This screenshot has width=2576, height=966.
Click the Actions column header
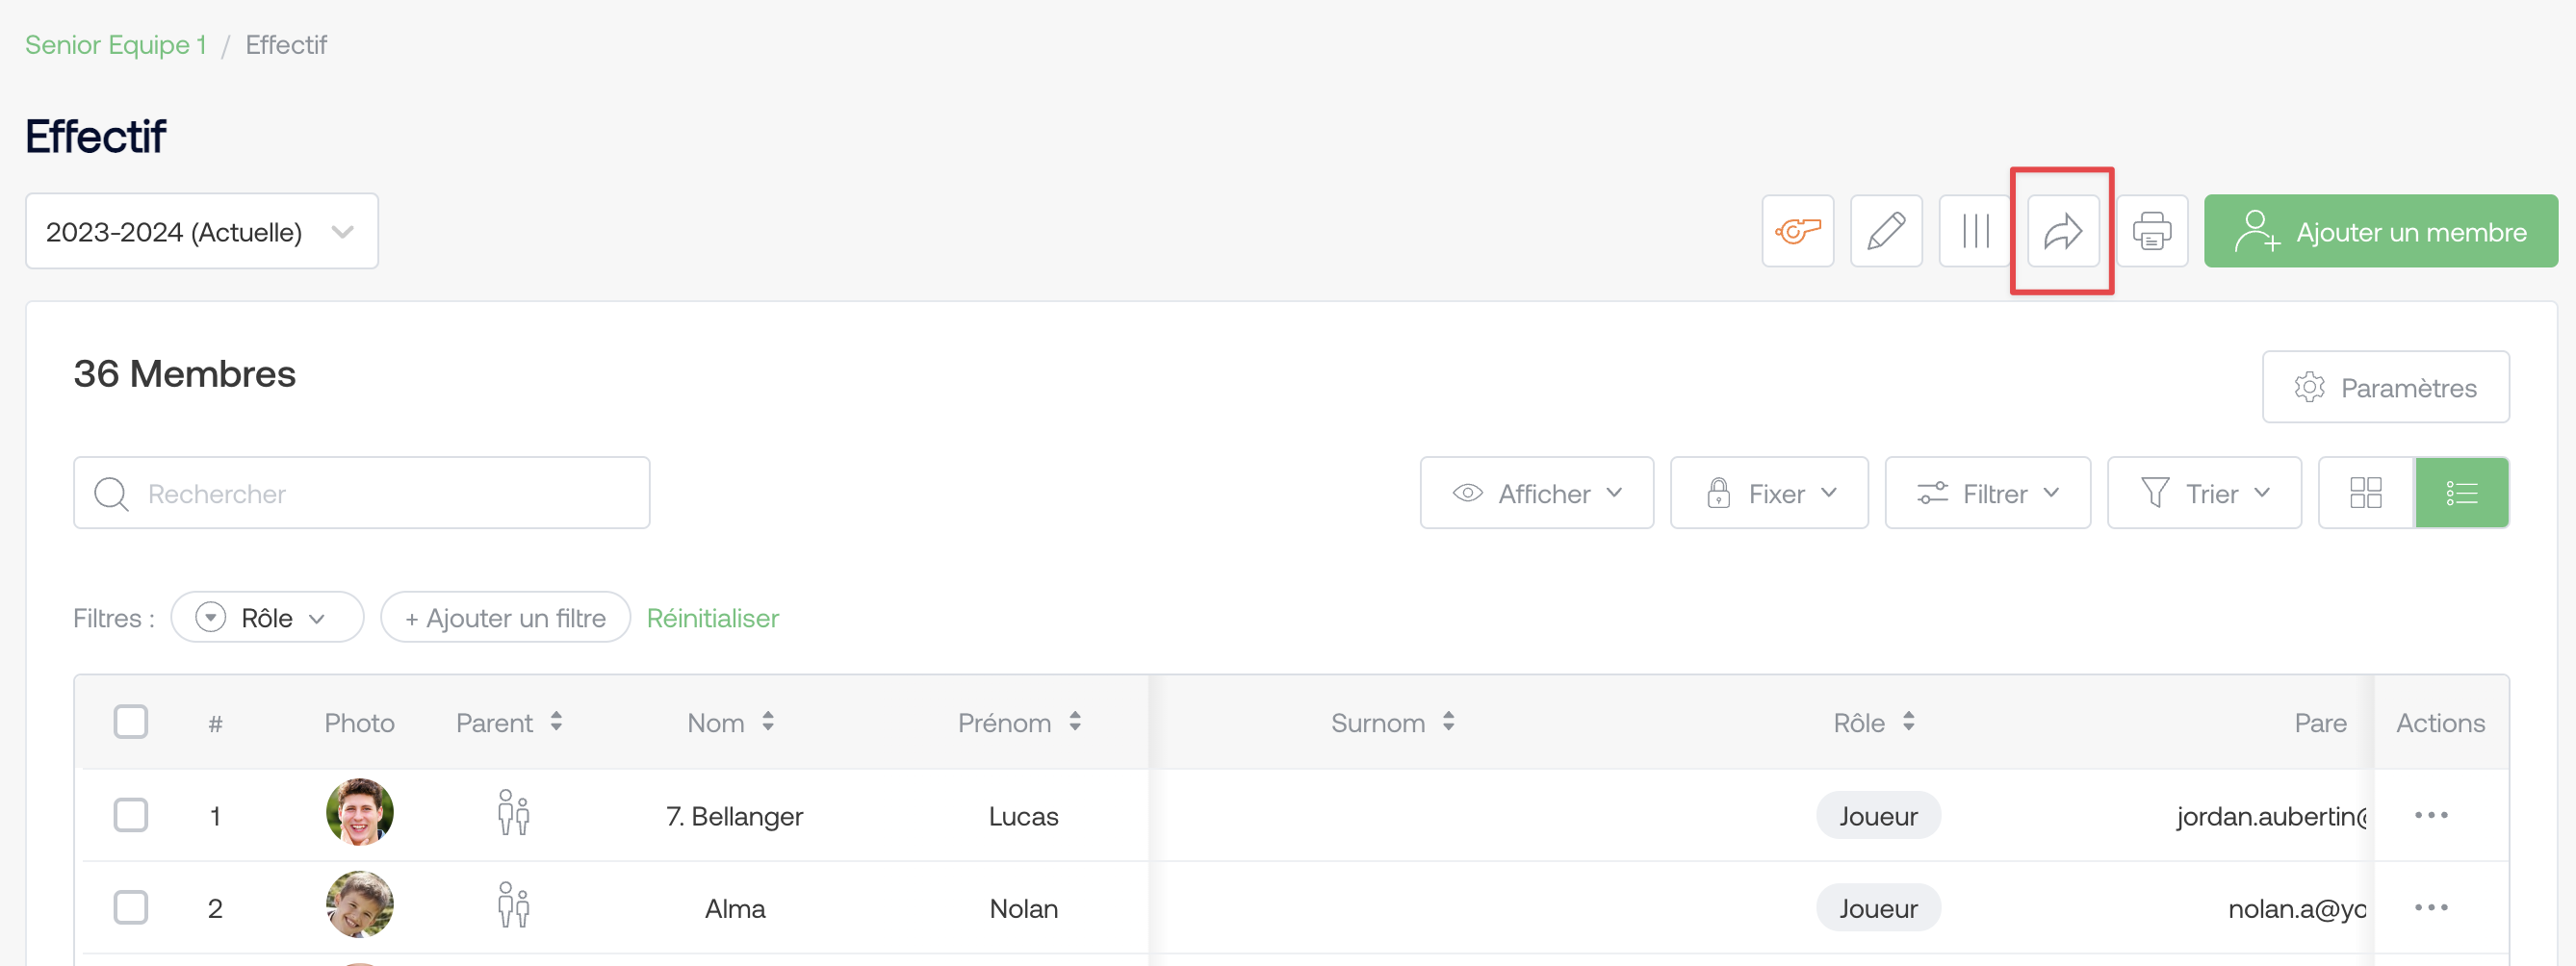coord(2439,722)
